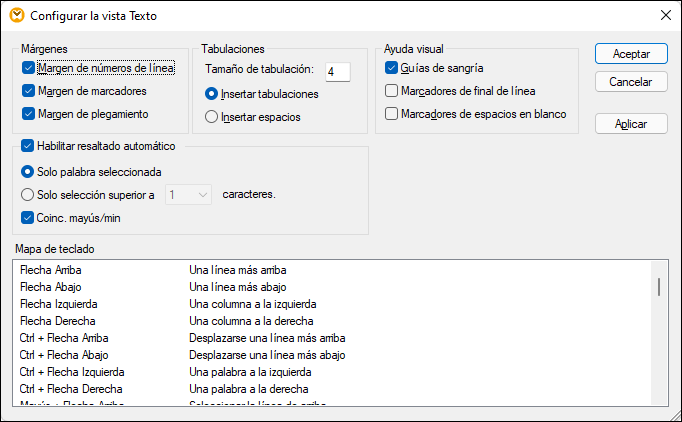The width and height of the screenshot is (682, 422).
Task: Uncheck Margen de marcadores
Action: pos(28,91)
